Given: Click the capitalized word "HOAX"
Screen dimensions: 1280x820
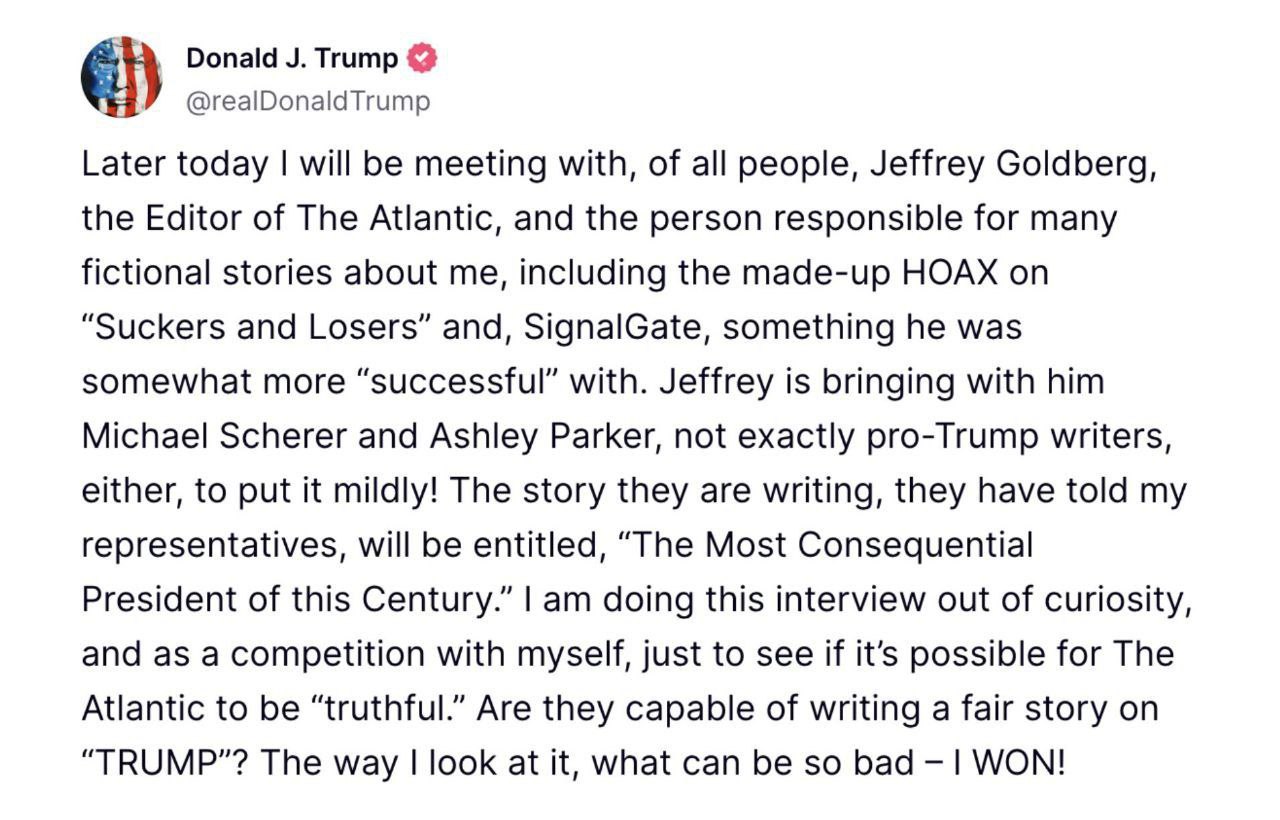Looking at the screenshot, I should (949, 273).
